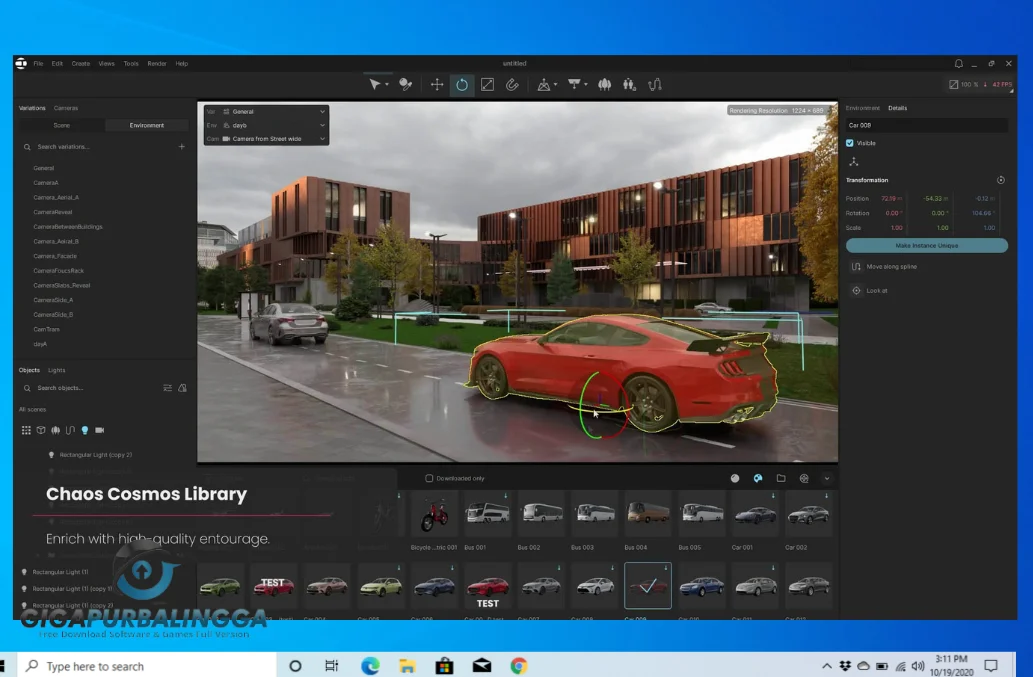Activate the material picker tool
Image resolution: width=1033 pixels, height=677 pixels.
coord(406,84)
